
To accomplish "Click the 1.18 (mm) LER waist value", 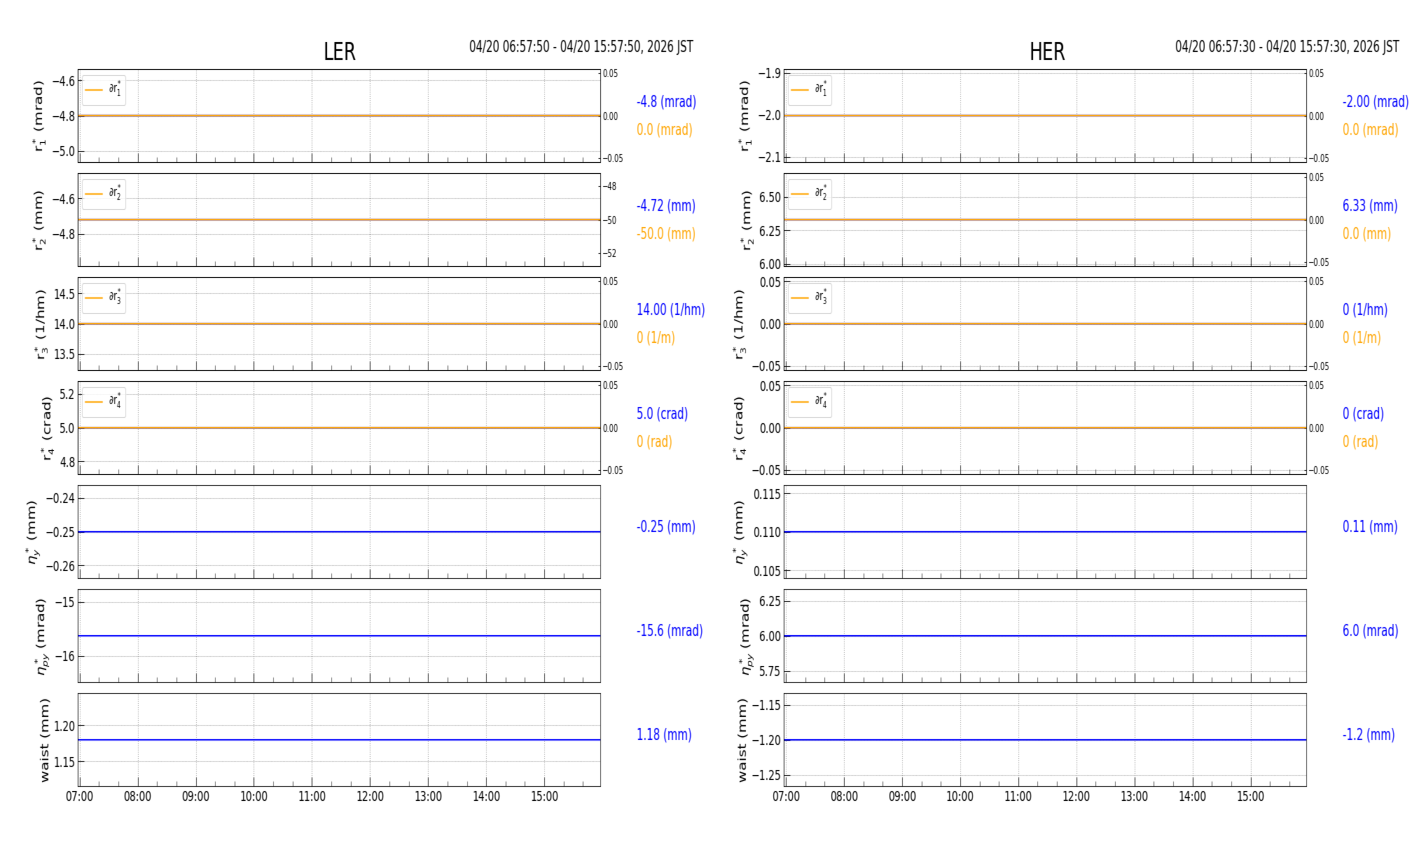I will (664, 735).
